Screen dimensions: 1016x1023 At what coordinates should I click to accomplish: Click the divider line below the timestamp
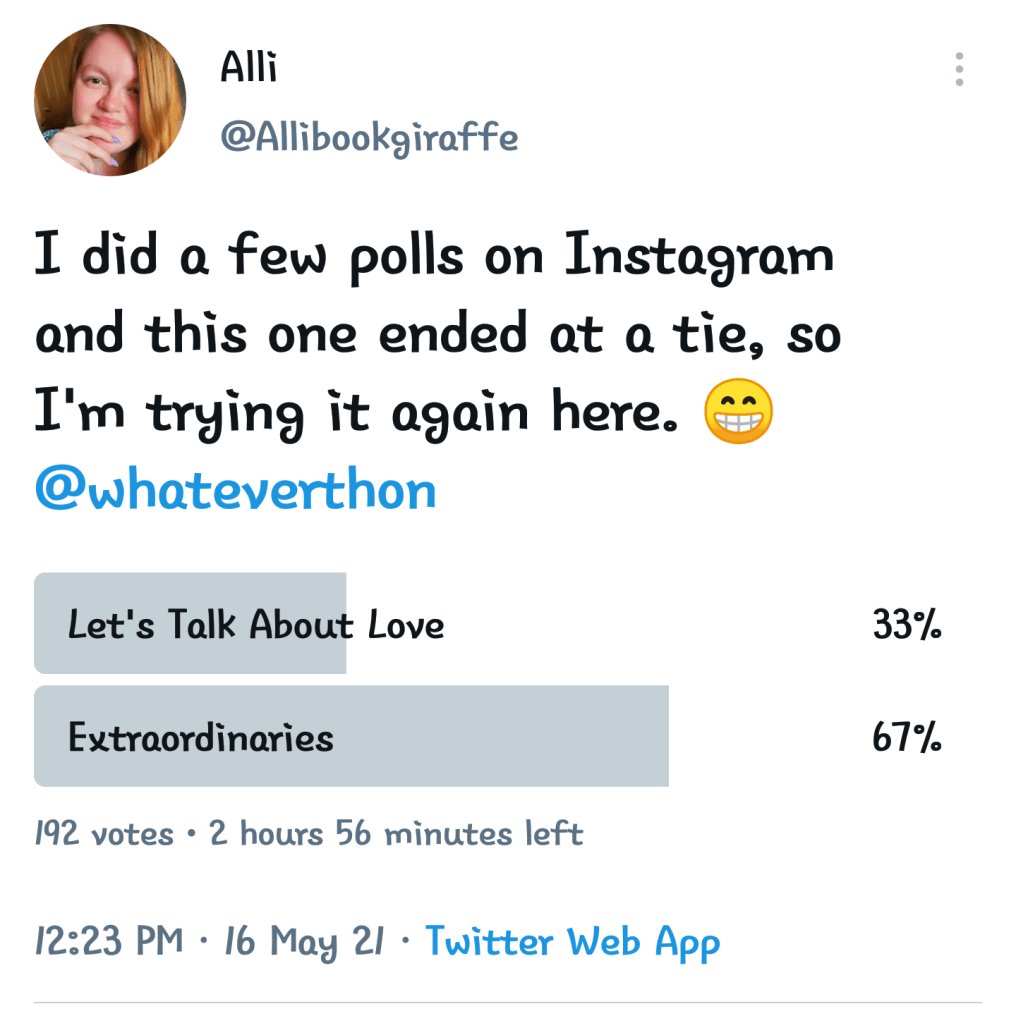click(x=508, y=1001)
